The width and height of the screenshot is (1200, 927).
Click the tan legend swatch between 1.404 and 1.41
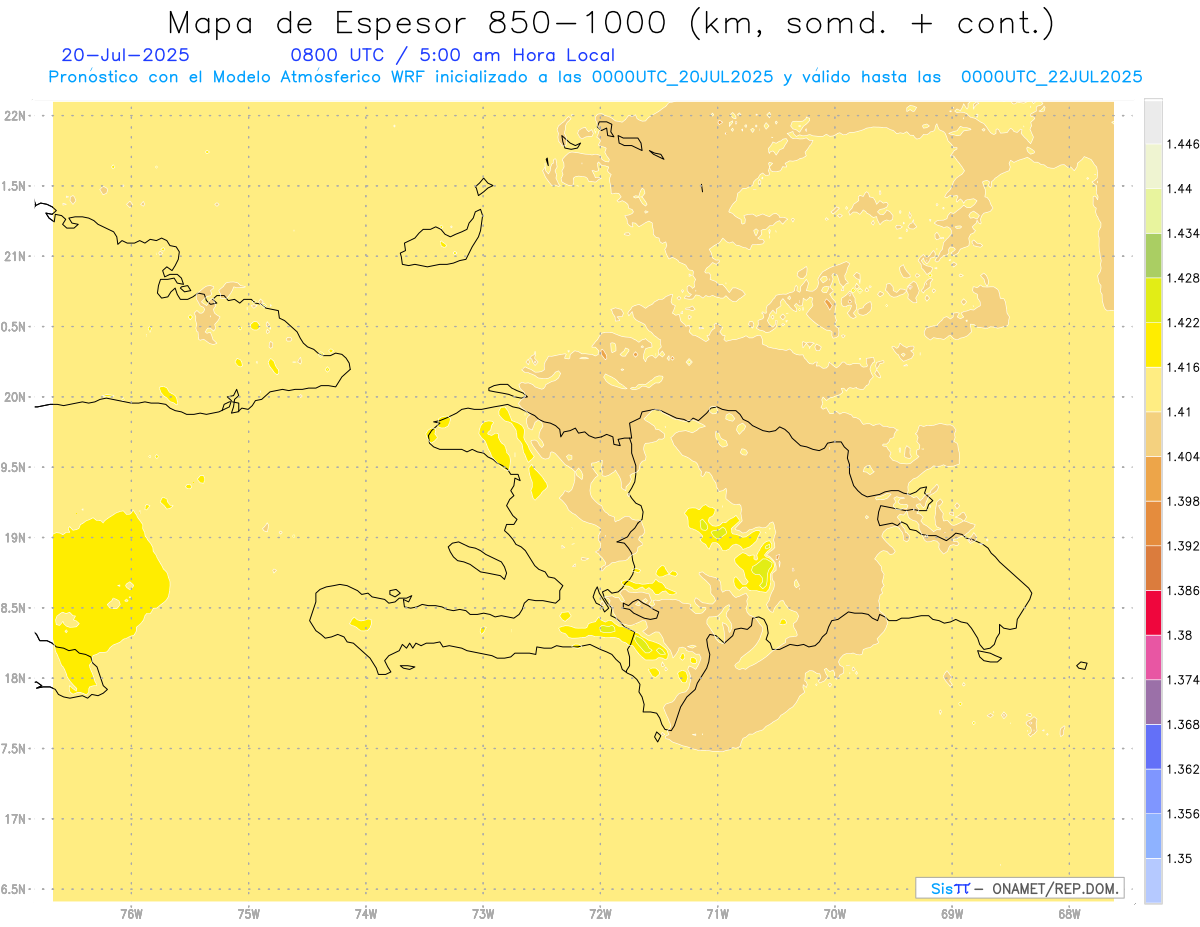[x=1153, y=434]
